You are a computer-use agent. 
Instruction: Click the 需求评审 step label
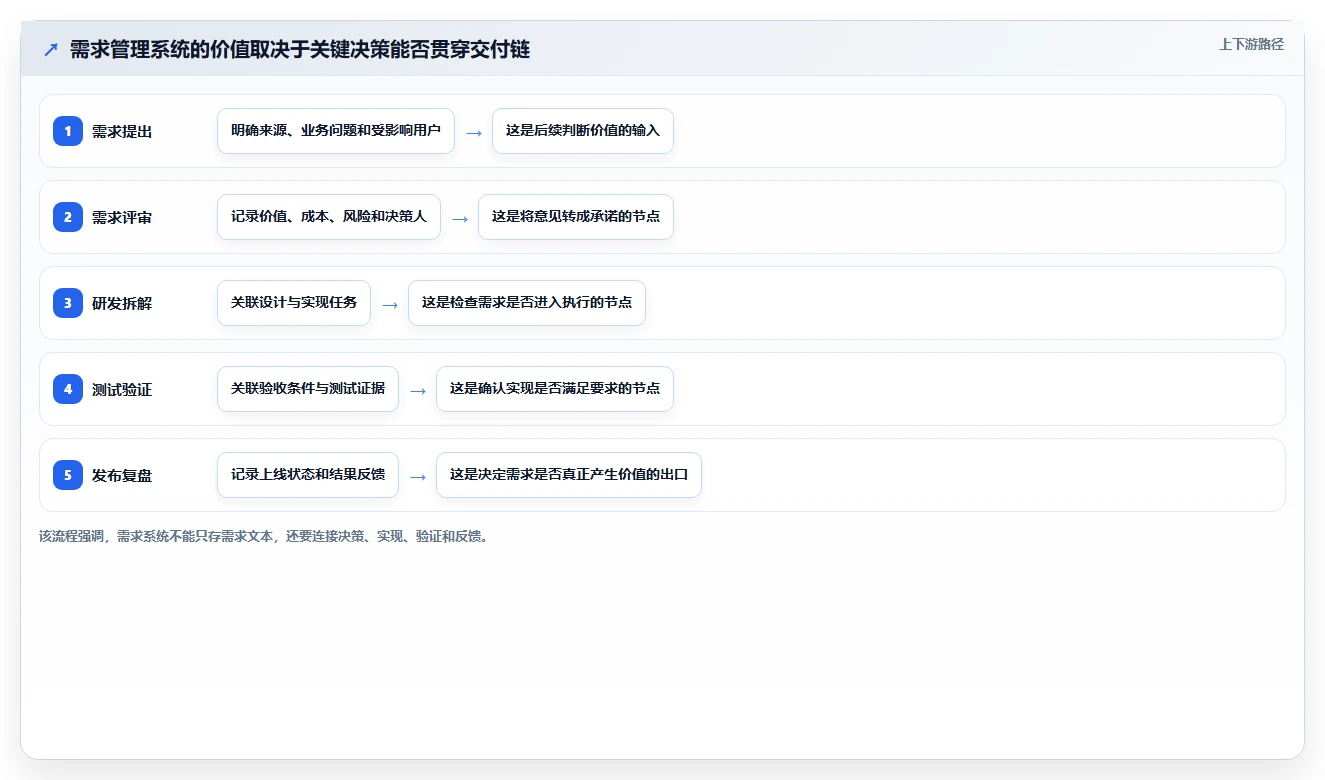[x=122, y=217]
